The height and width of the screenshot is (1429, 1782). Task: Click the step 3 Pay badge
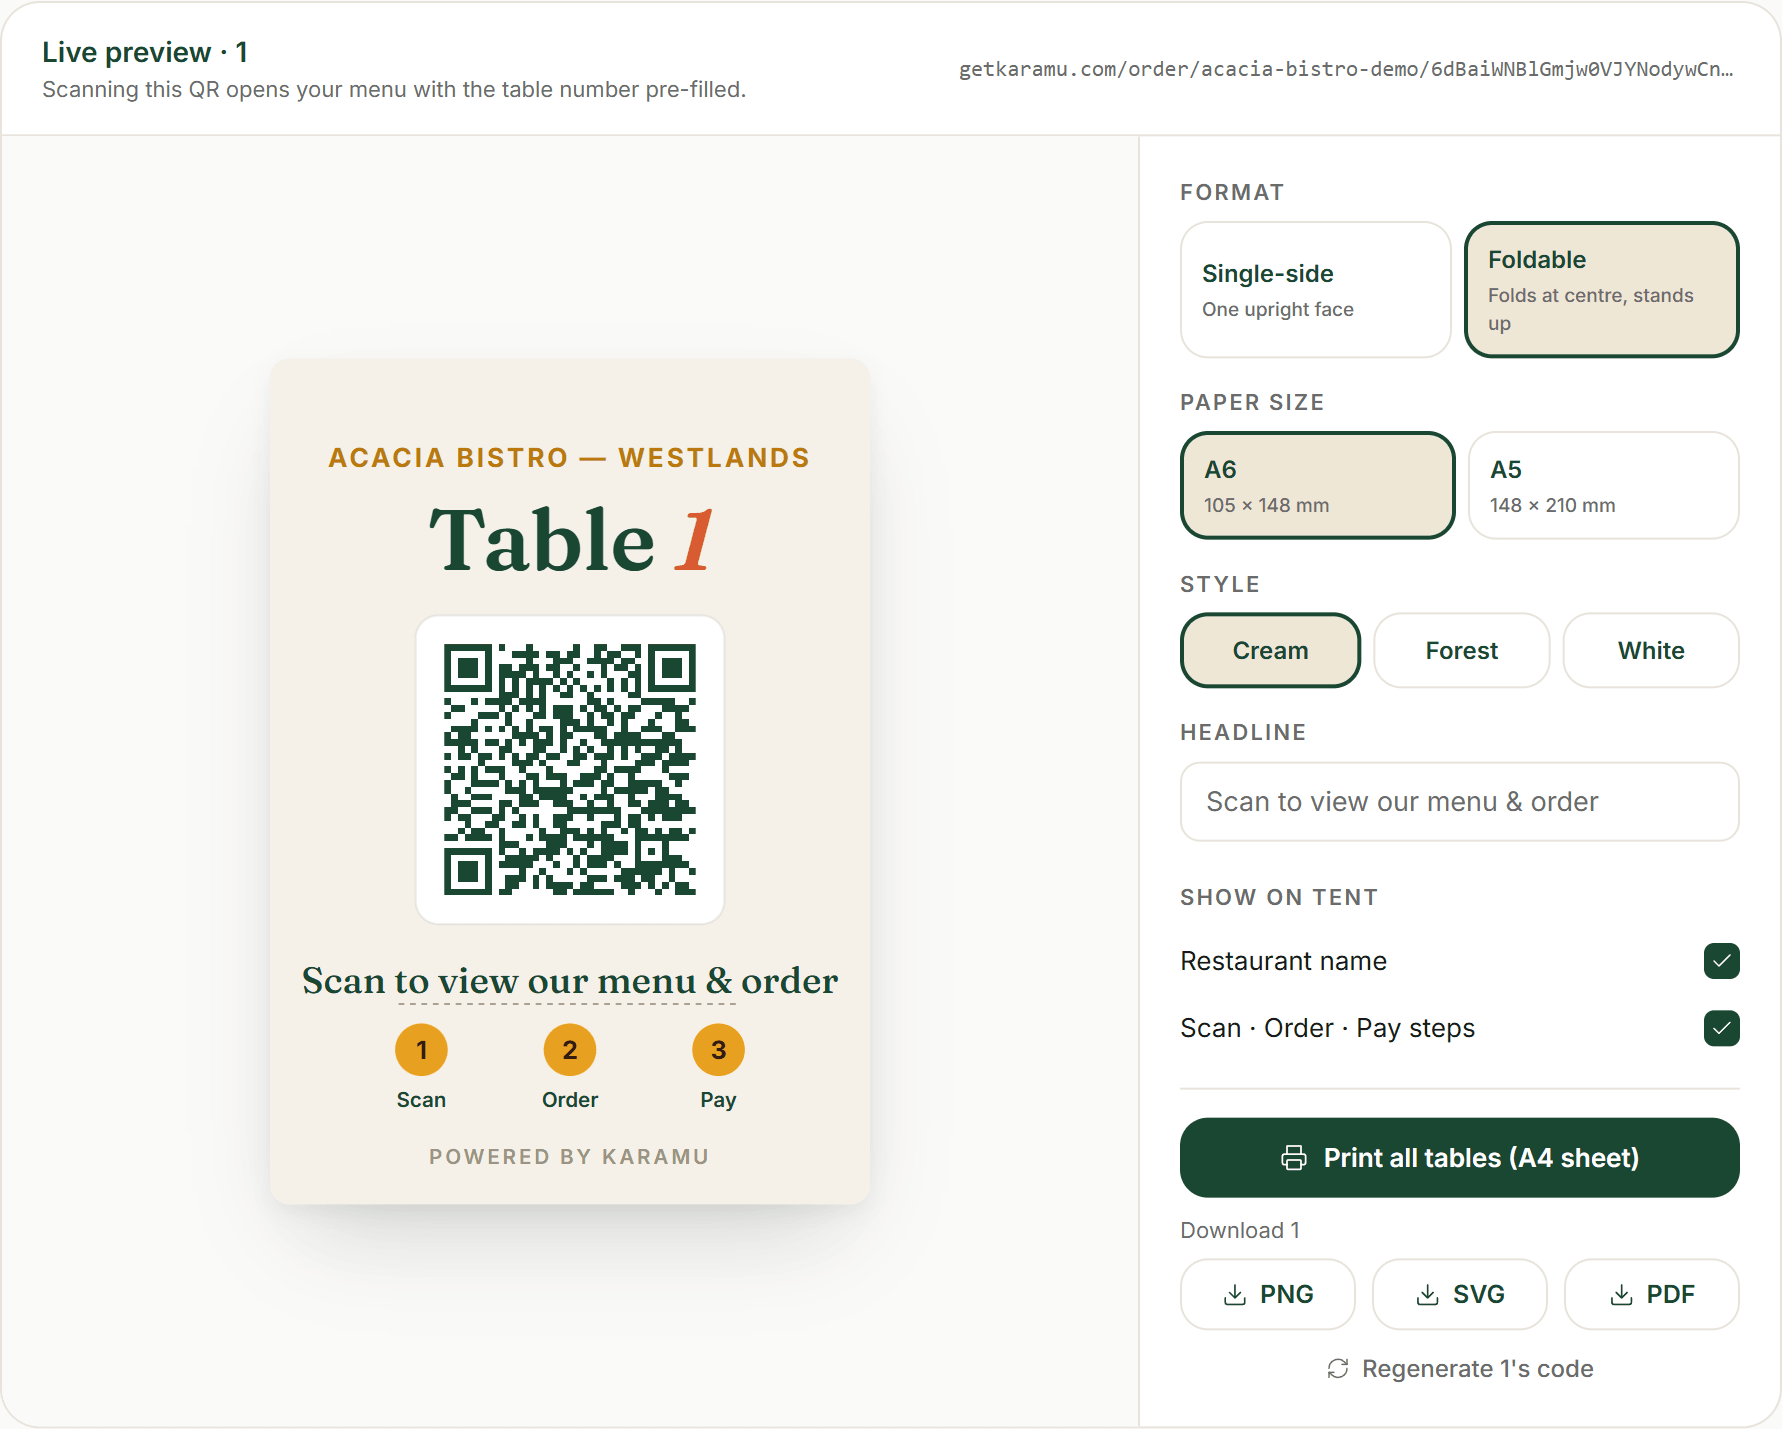pyautogui.click(x=718, y=1050)
